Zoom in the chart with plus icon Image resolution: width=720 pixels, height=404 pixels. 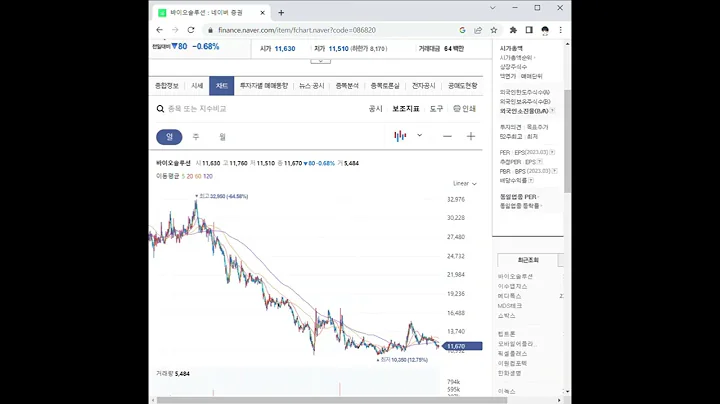point(471,136)
